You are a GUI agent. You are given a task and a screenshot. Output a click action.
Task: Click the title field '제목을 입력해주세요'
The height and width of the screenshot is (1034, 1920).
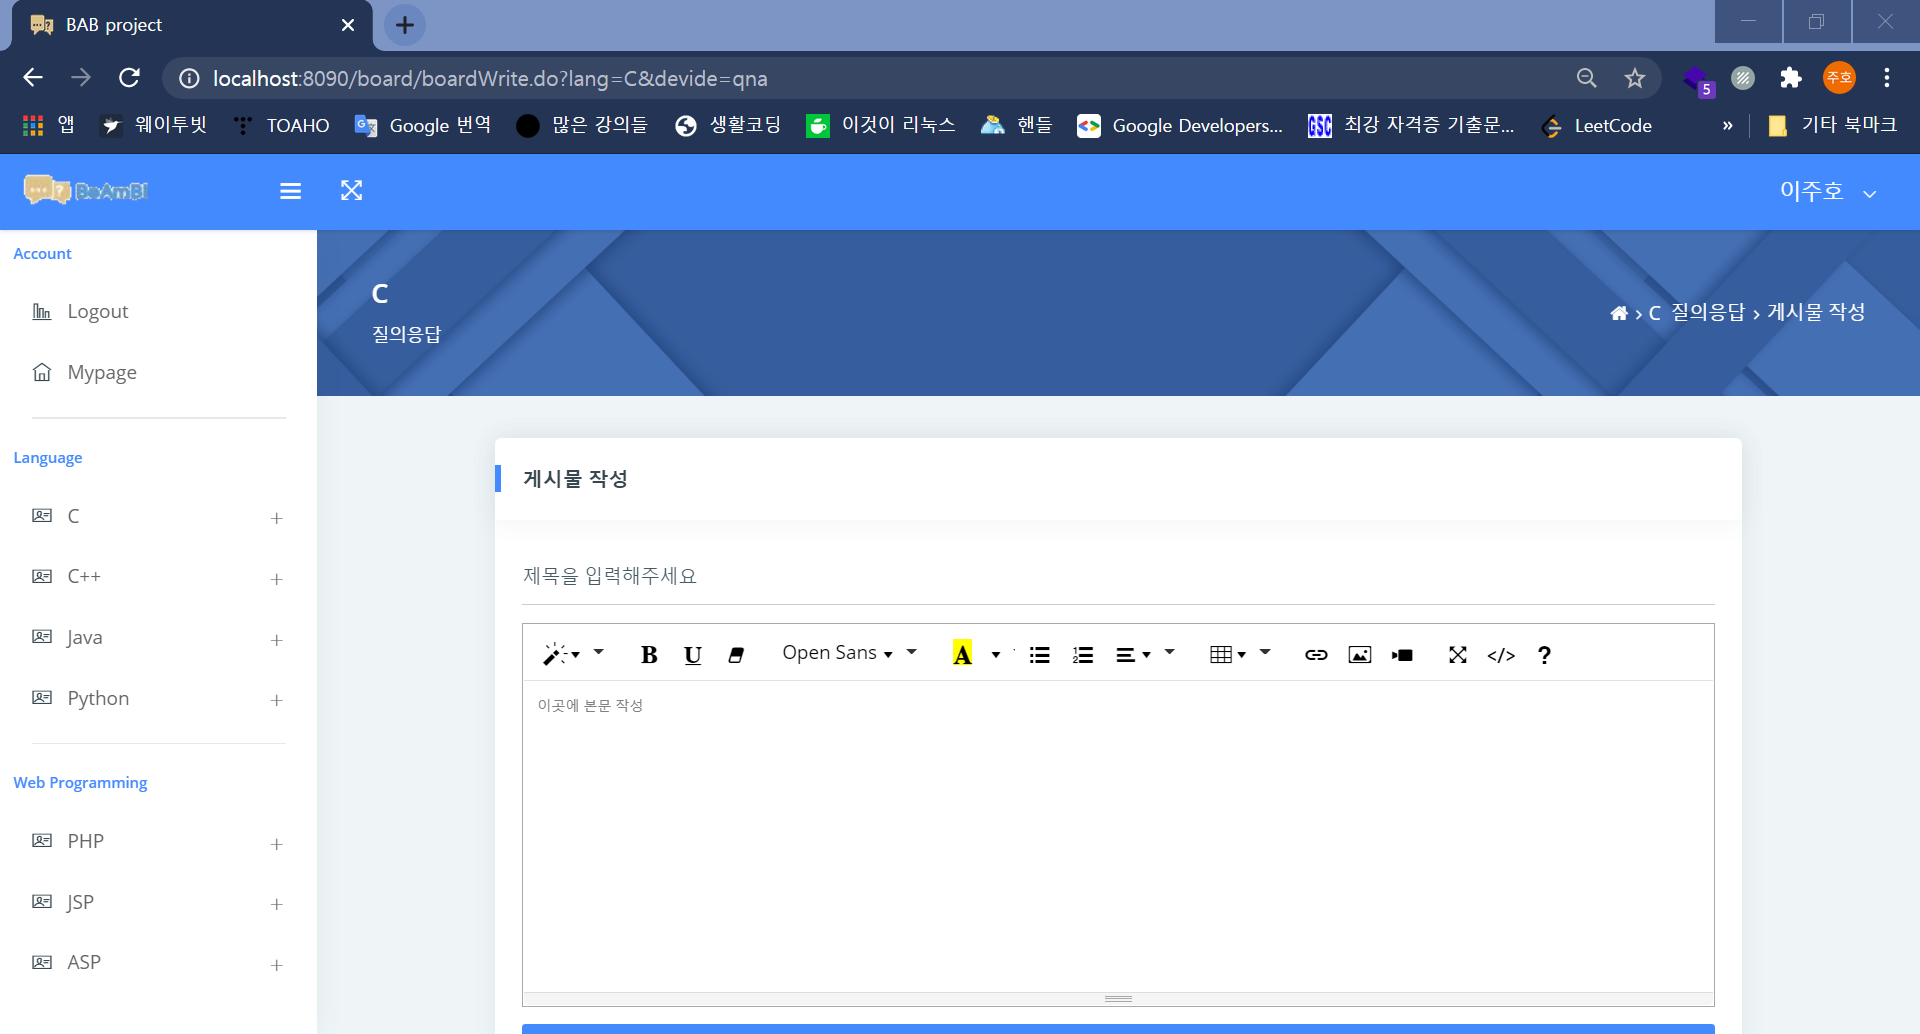pyautogui.click(x=1118, y=576)
